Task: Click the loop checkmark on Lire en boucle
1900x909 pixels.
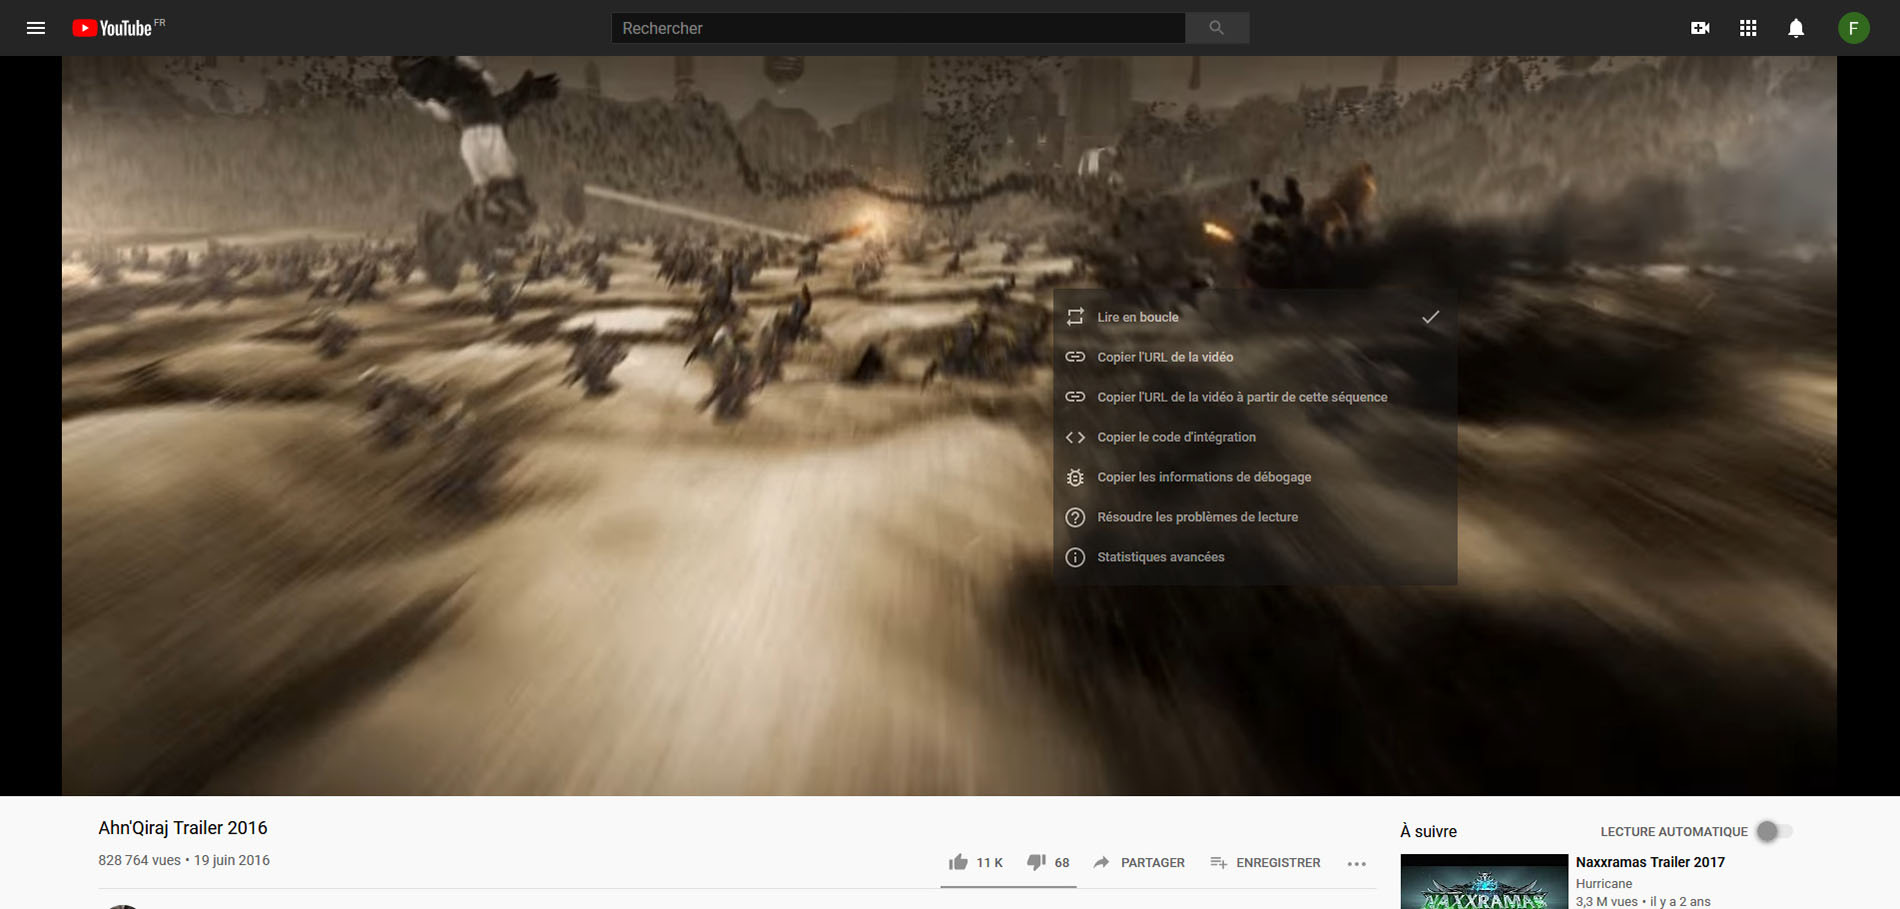Action: click(1431, 317)
